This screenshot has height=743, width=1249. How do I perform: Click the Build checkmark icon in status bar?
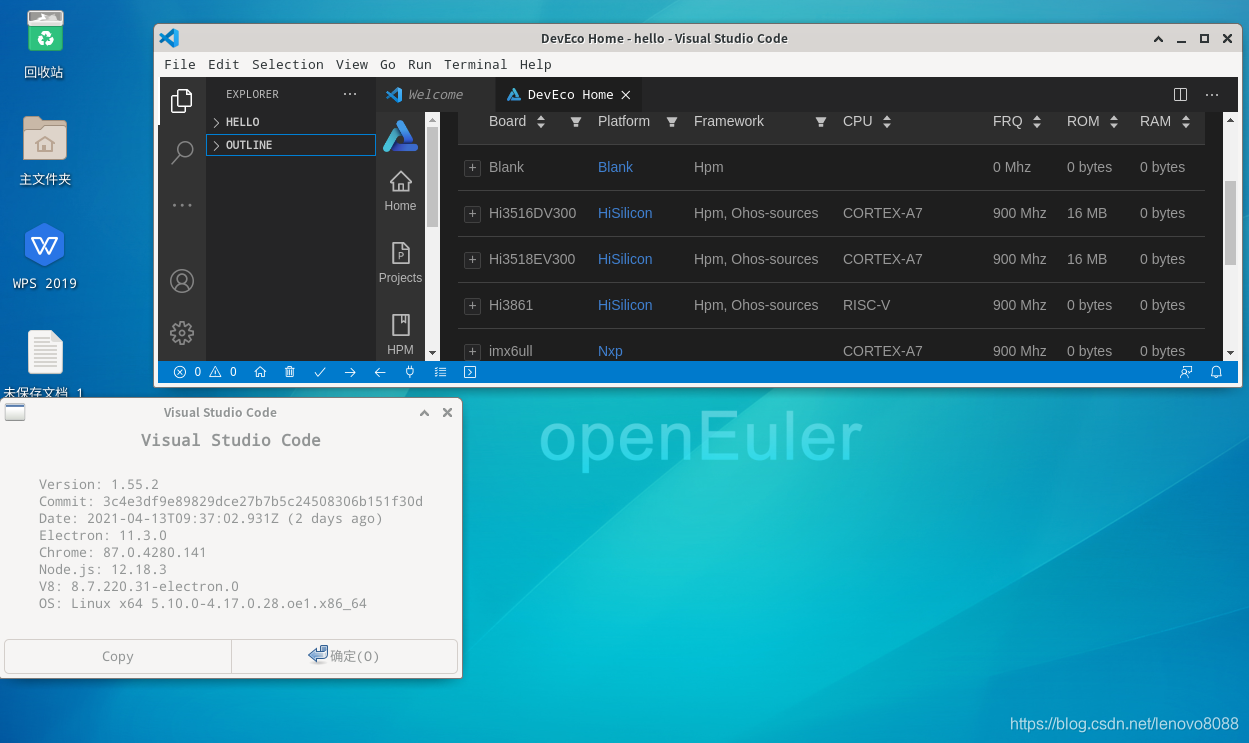pos(320,372)
